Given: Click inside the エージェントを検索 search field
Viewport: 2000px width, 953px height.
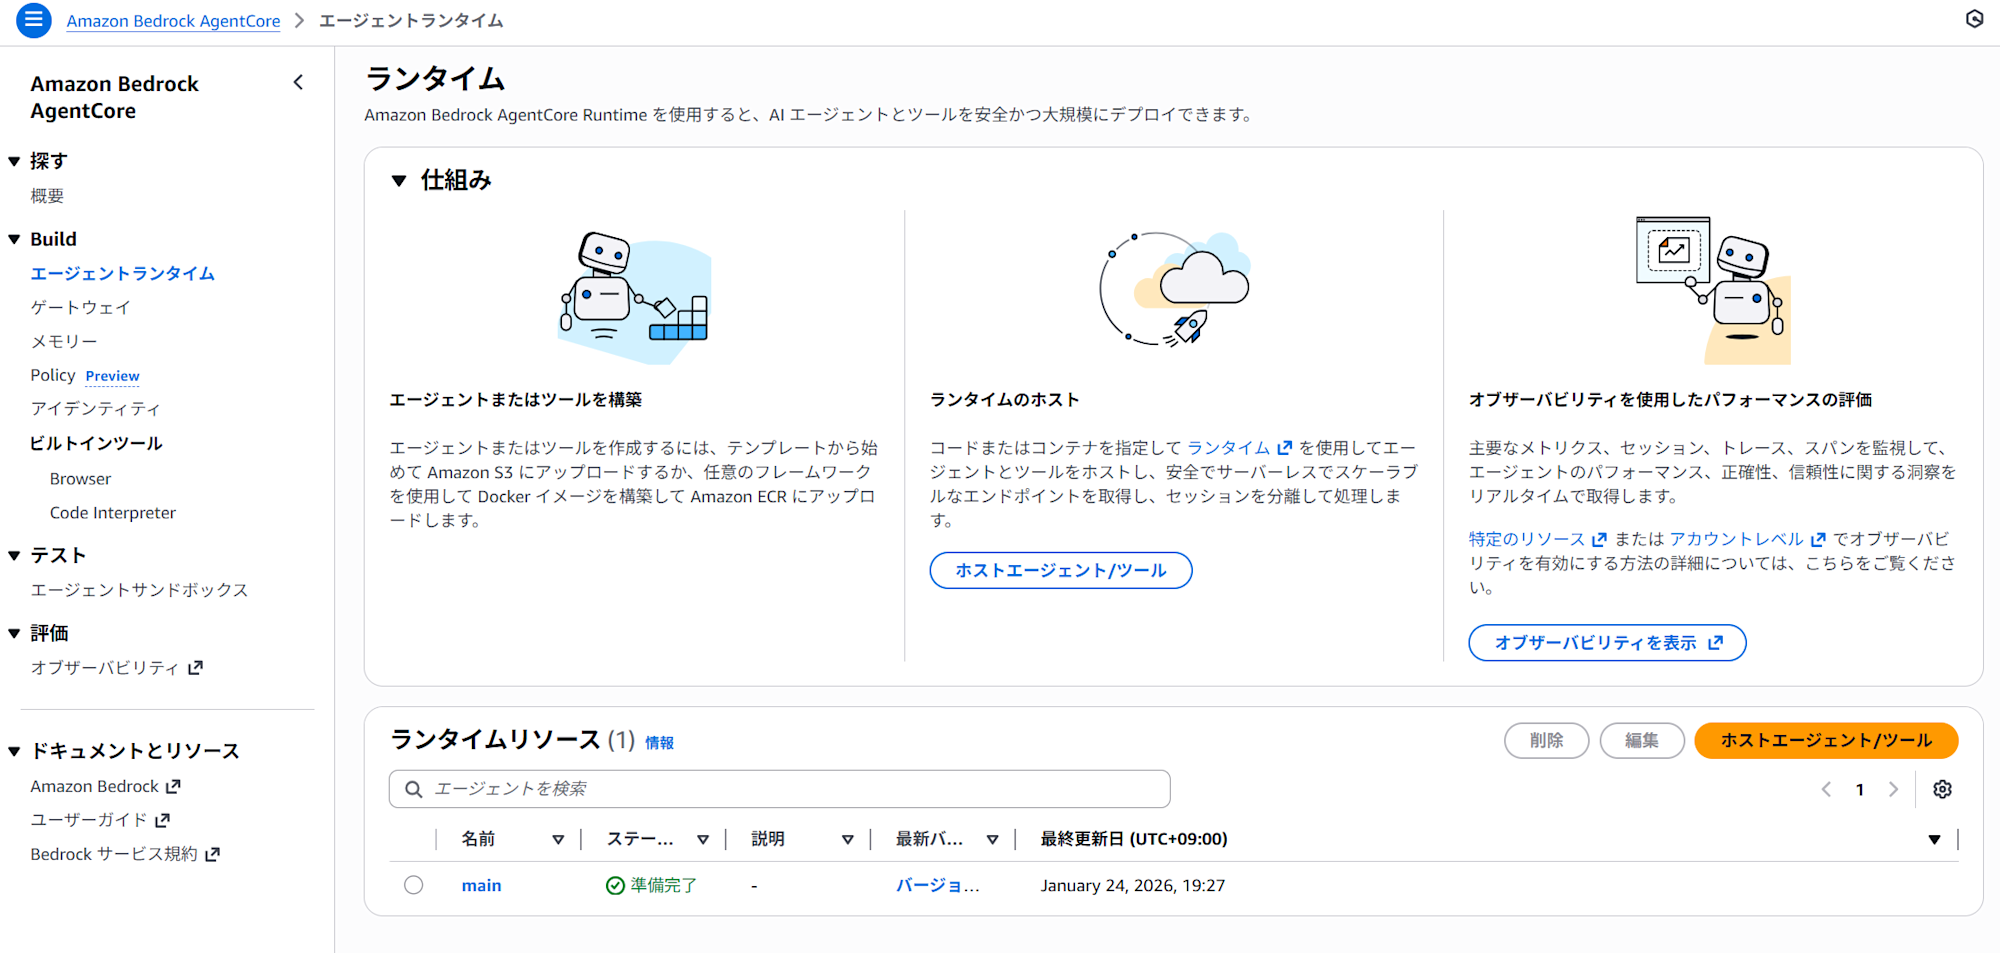Looking at the screenshot, I should [x=700, y=788].
